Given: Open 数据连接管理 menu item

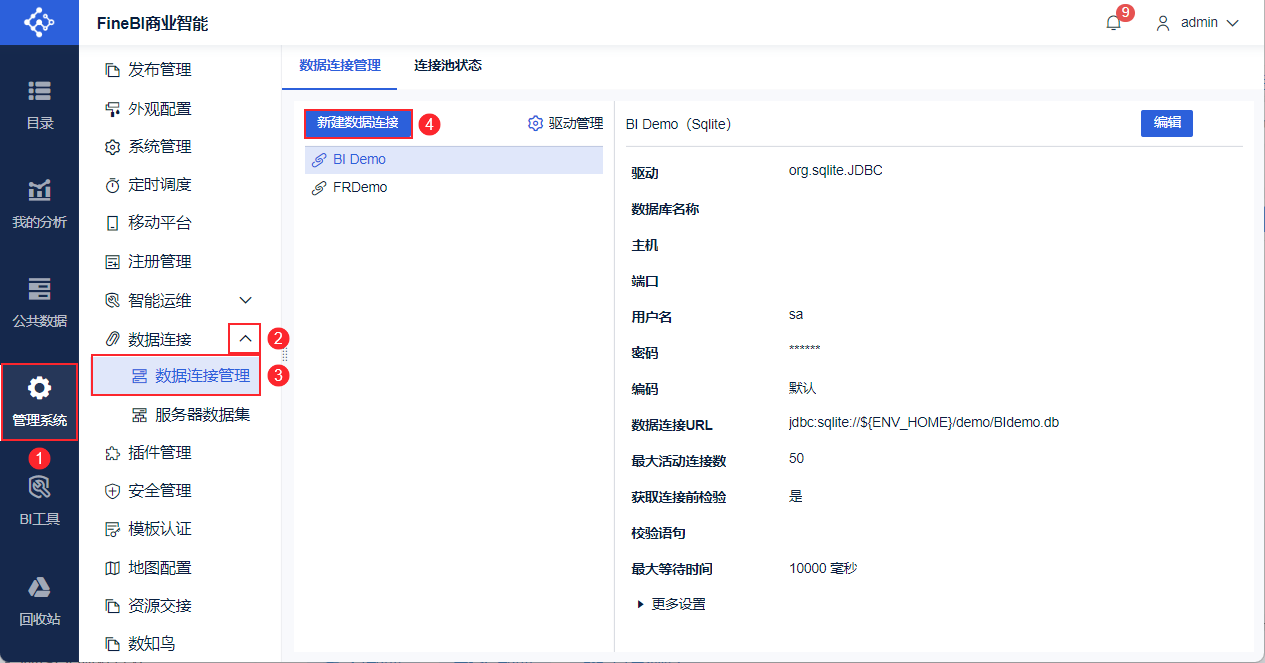Looking at the screenshot, I should (176, 376).
